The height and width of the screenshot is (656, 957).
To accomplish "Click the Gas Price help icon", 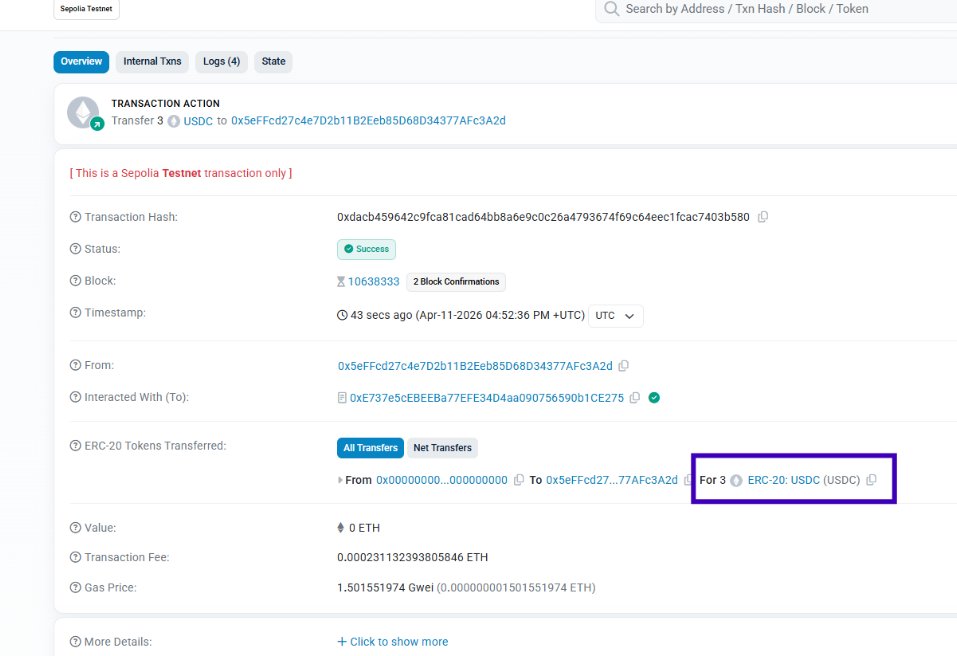I will pos(75,588).
